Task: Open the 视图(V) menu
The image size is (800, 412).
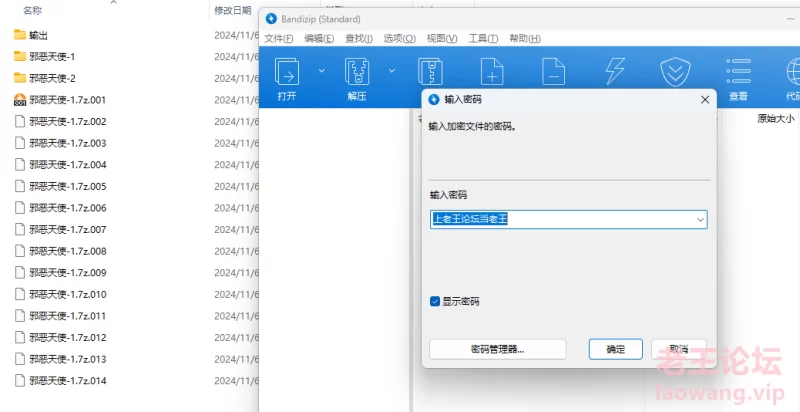Action: click(442, 39)
